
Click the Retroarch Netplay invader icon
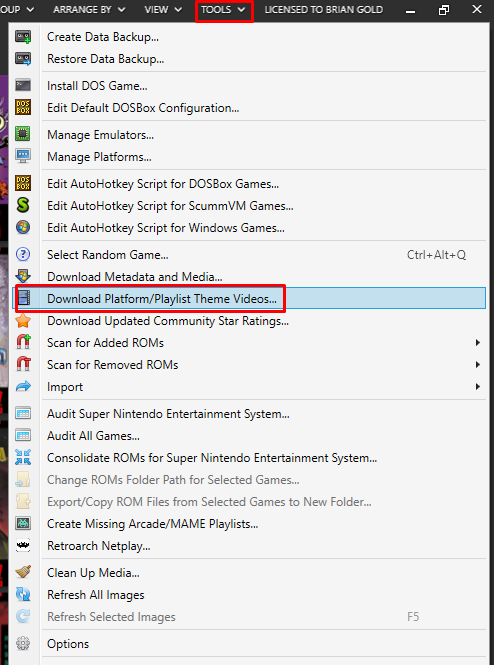pos(23,545)
